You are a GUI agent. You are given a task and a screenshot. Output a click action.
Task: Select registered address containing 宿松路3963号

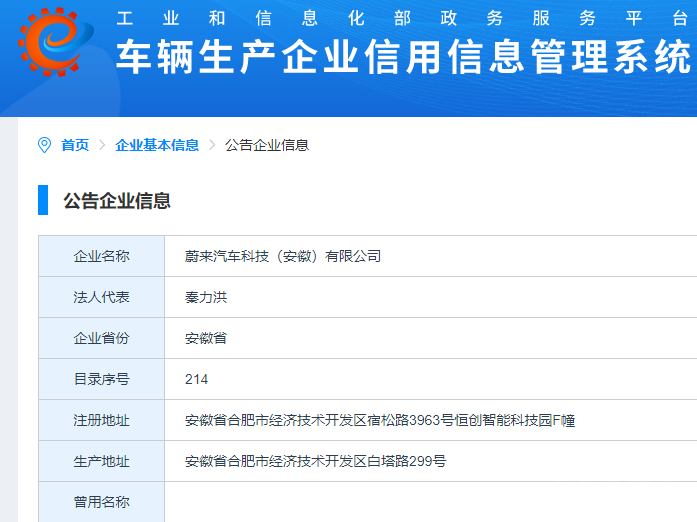380,420
